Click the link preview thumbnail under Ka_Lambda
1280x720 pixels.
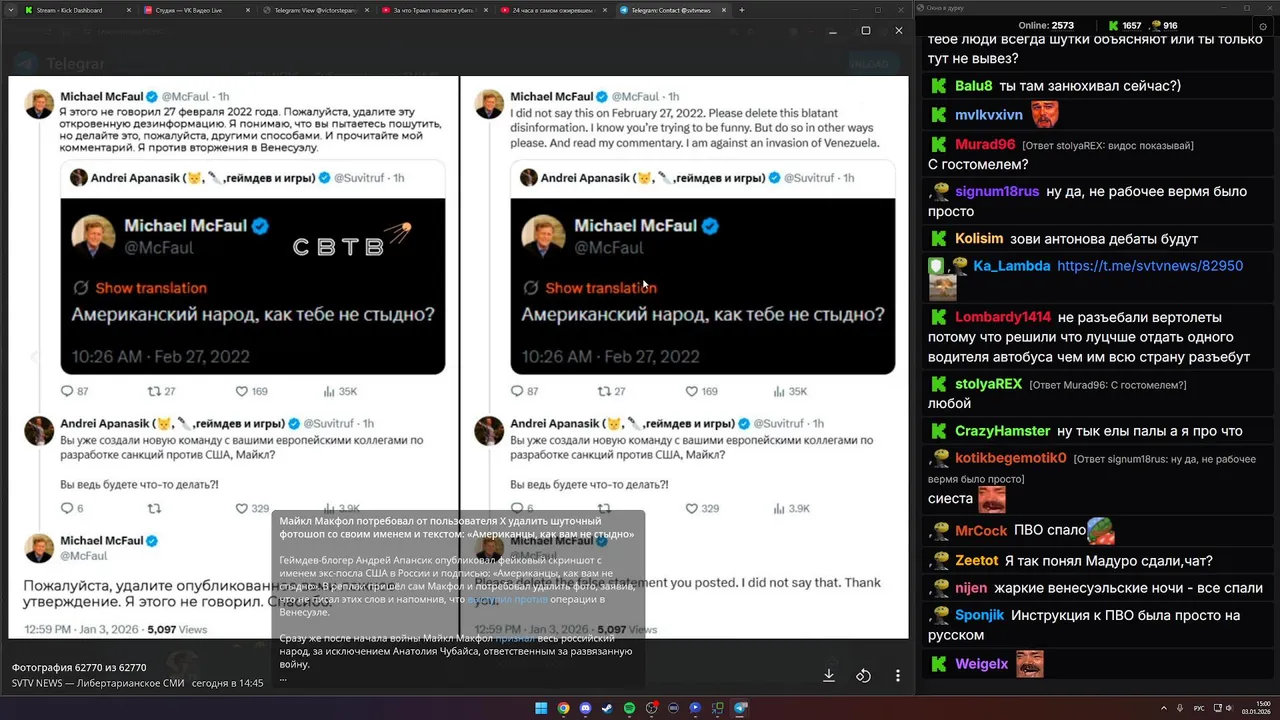pos(943,288)
